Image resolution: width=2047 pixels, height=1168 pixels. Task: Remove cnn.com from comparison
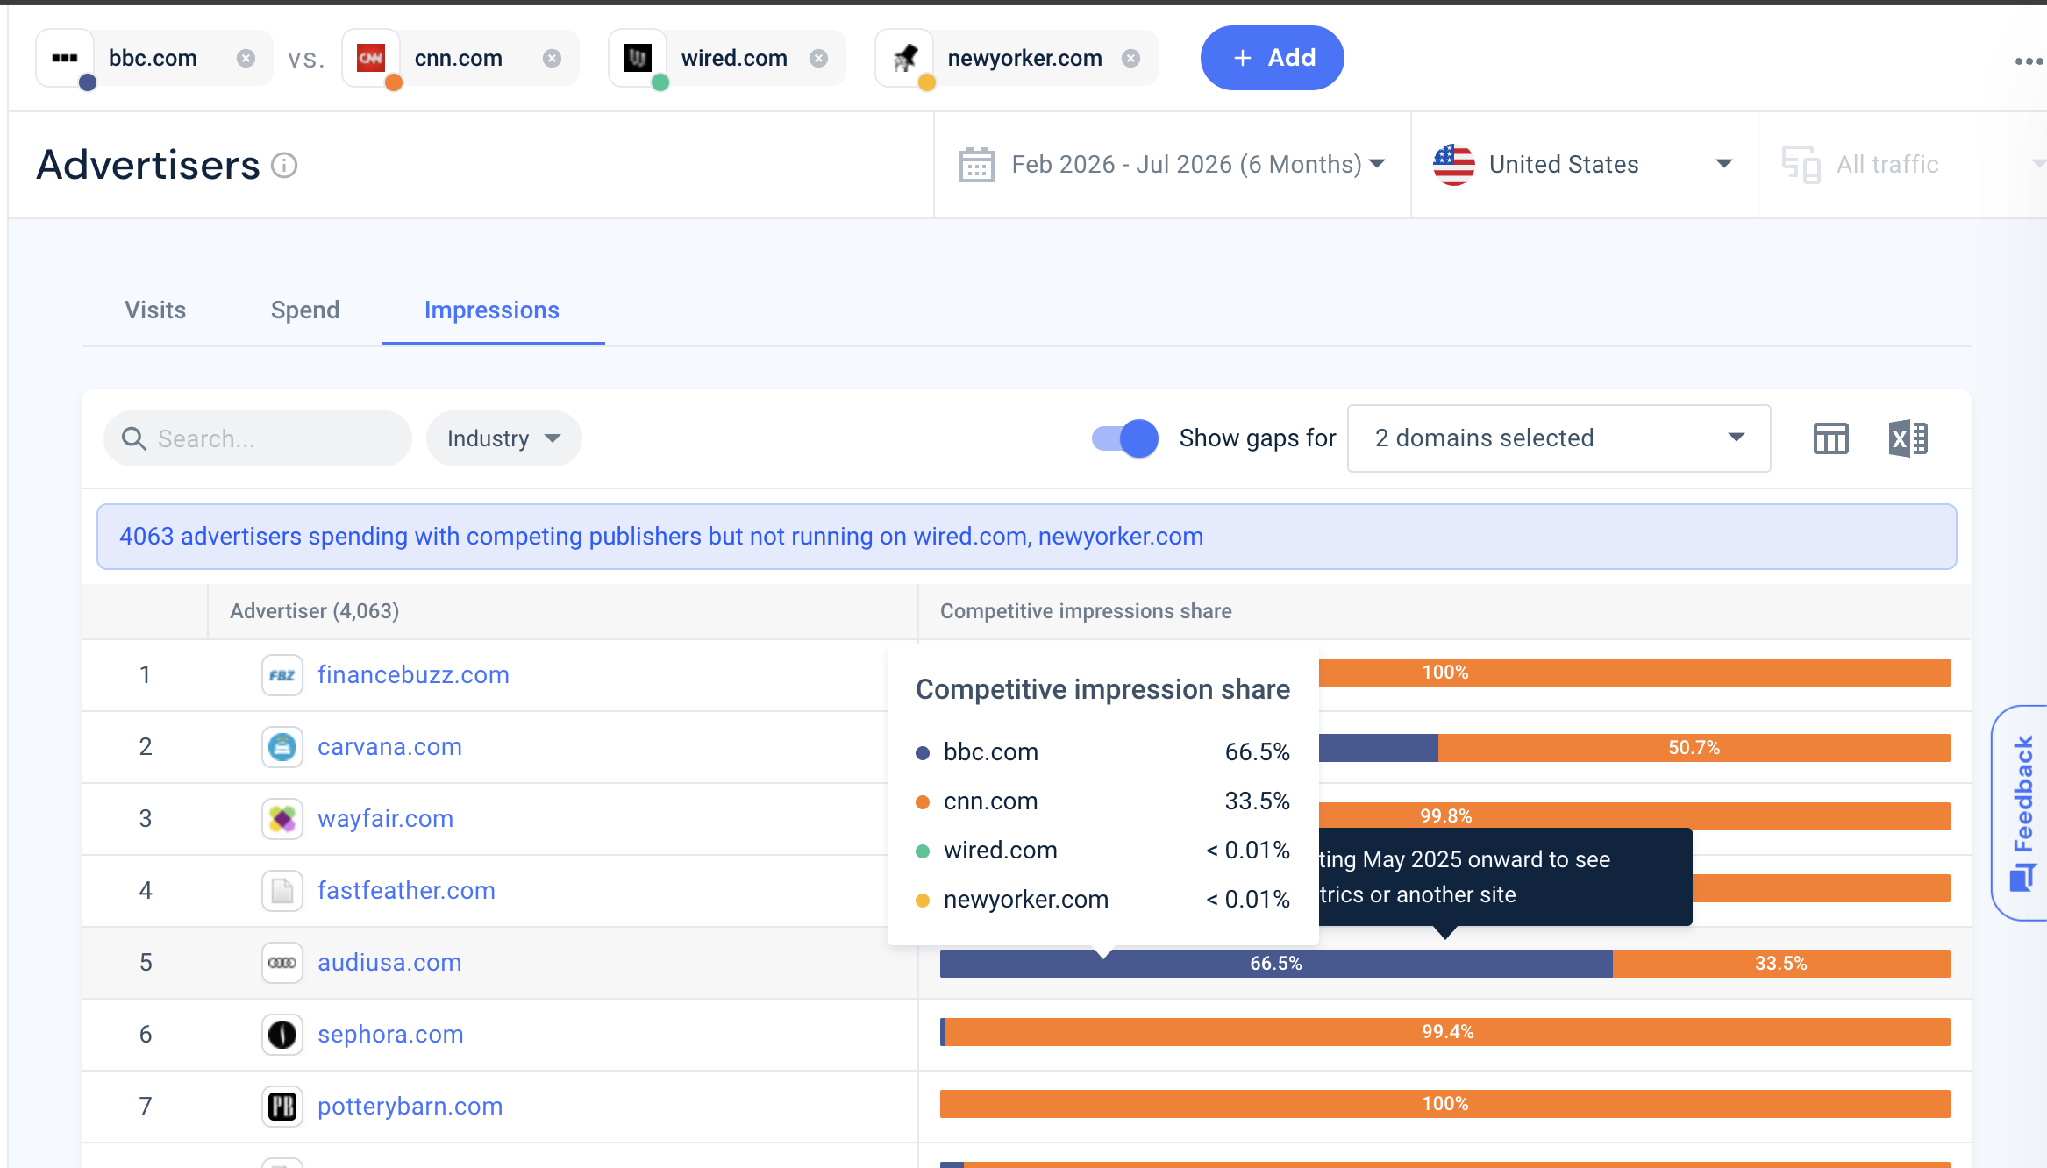click(x=552, y=58)
